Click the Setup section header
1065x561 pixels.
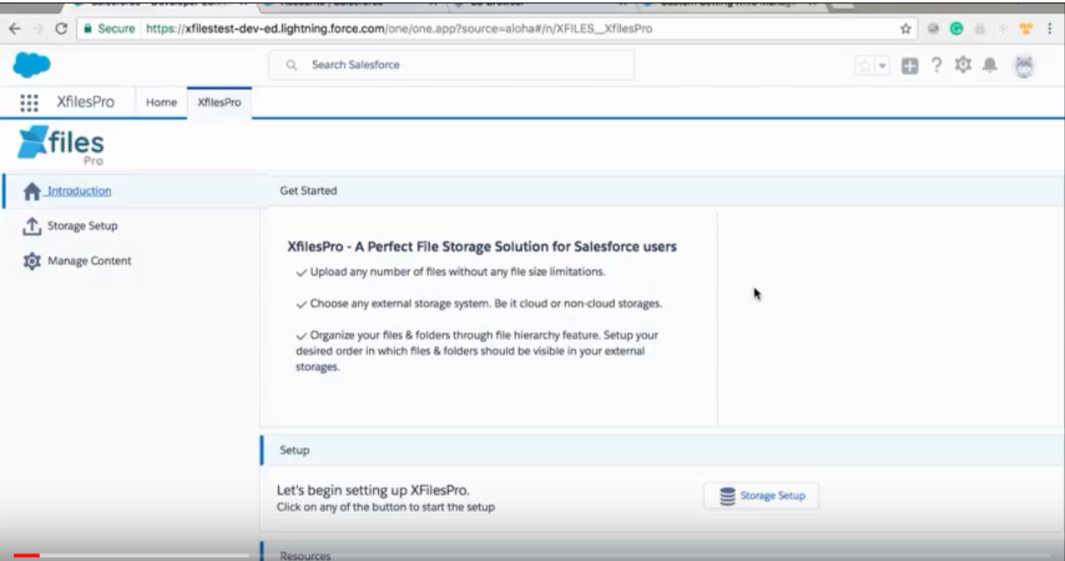(x=662, y=450)
